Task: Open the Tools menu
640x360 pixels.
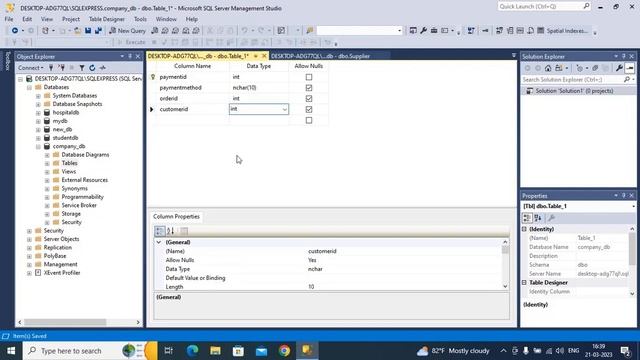Action: (x=140, y=19)
